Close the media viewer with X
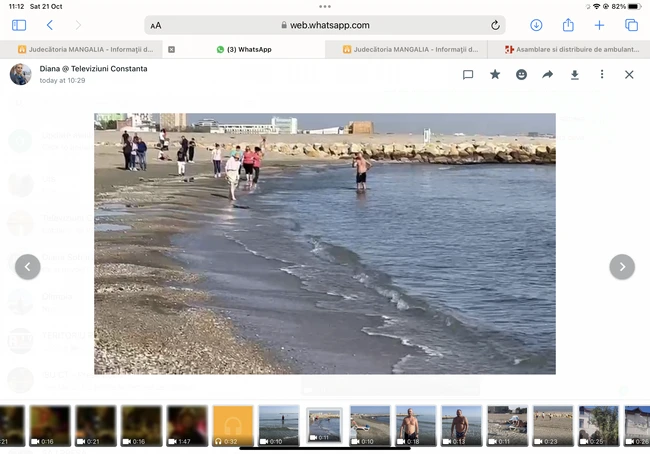The width and height of the screenshot is (650, 454). coord(629,74)
